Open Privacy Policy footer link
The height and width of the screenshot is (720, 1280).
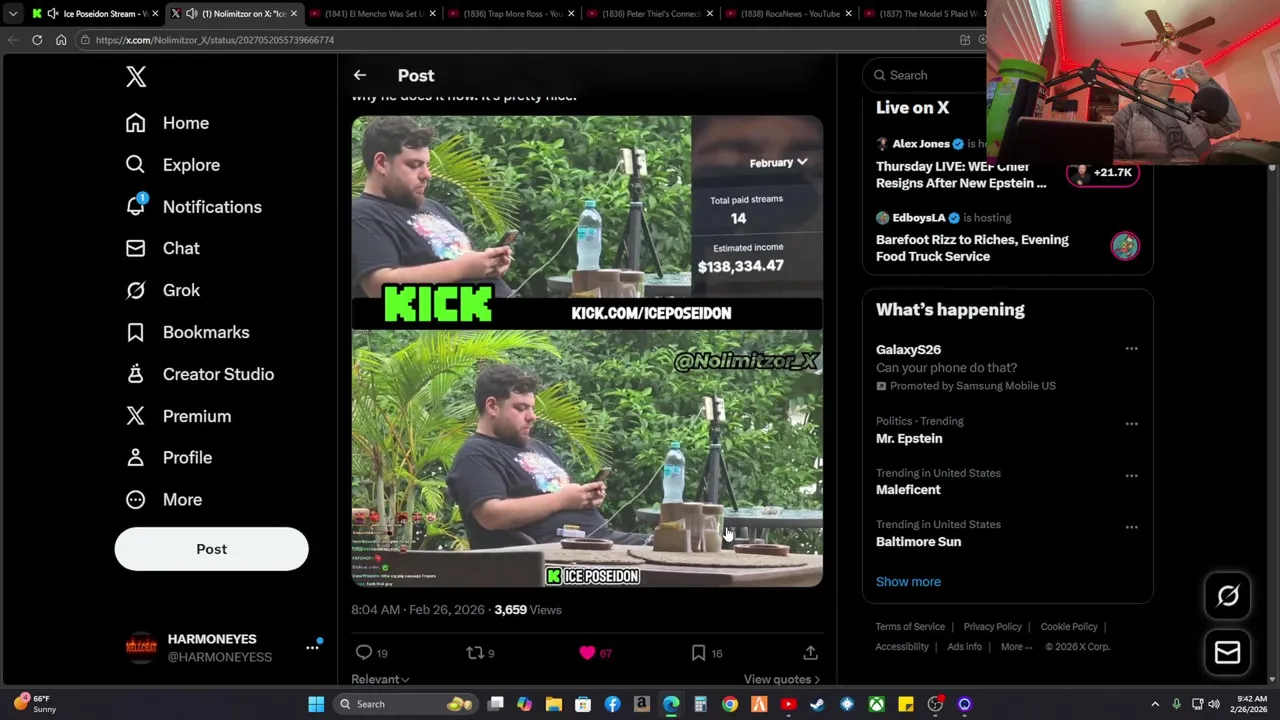992,627
